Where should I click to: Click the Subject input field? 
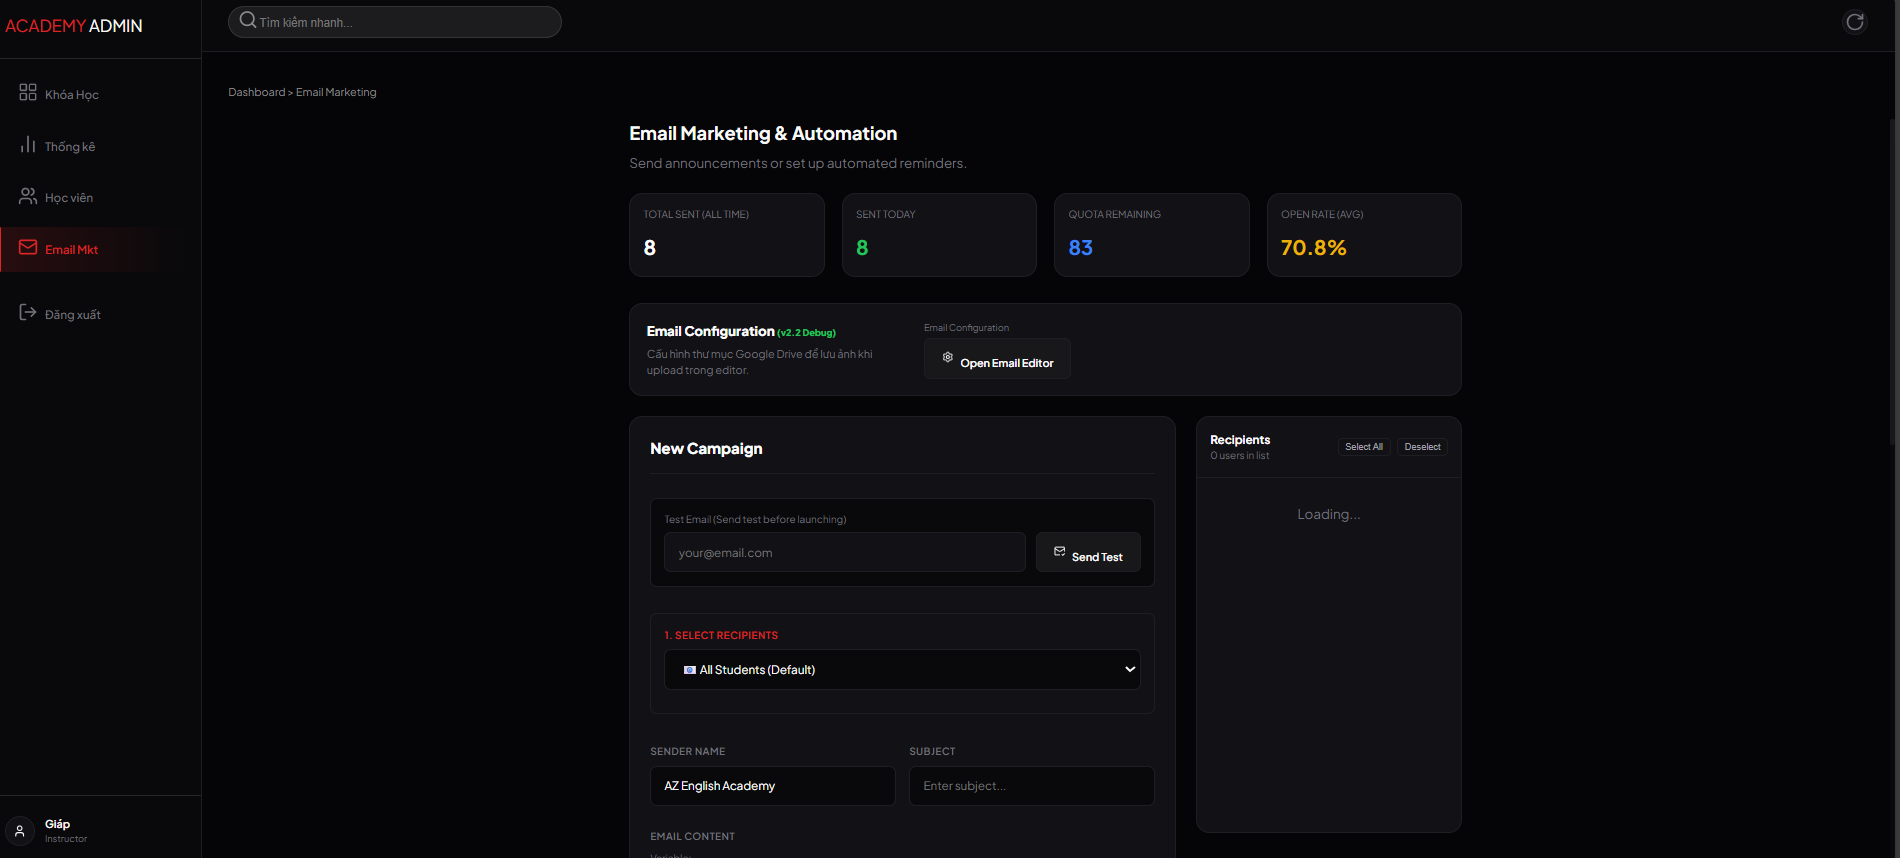(x=1031, y=786)
